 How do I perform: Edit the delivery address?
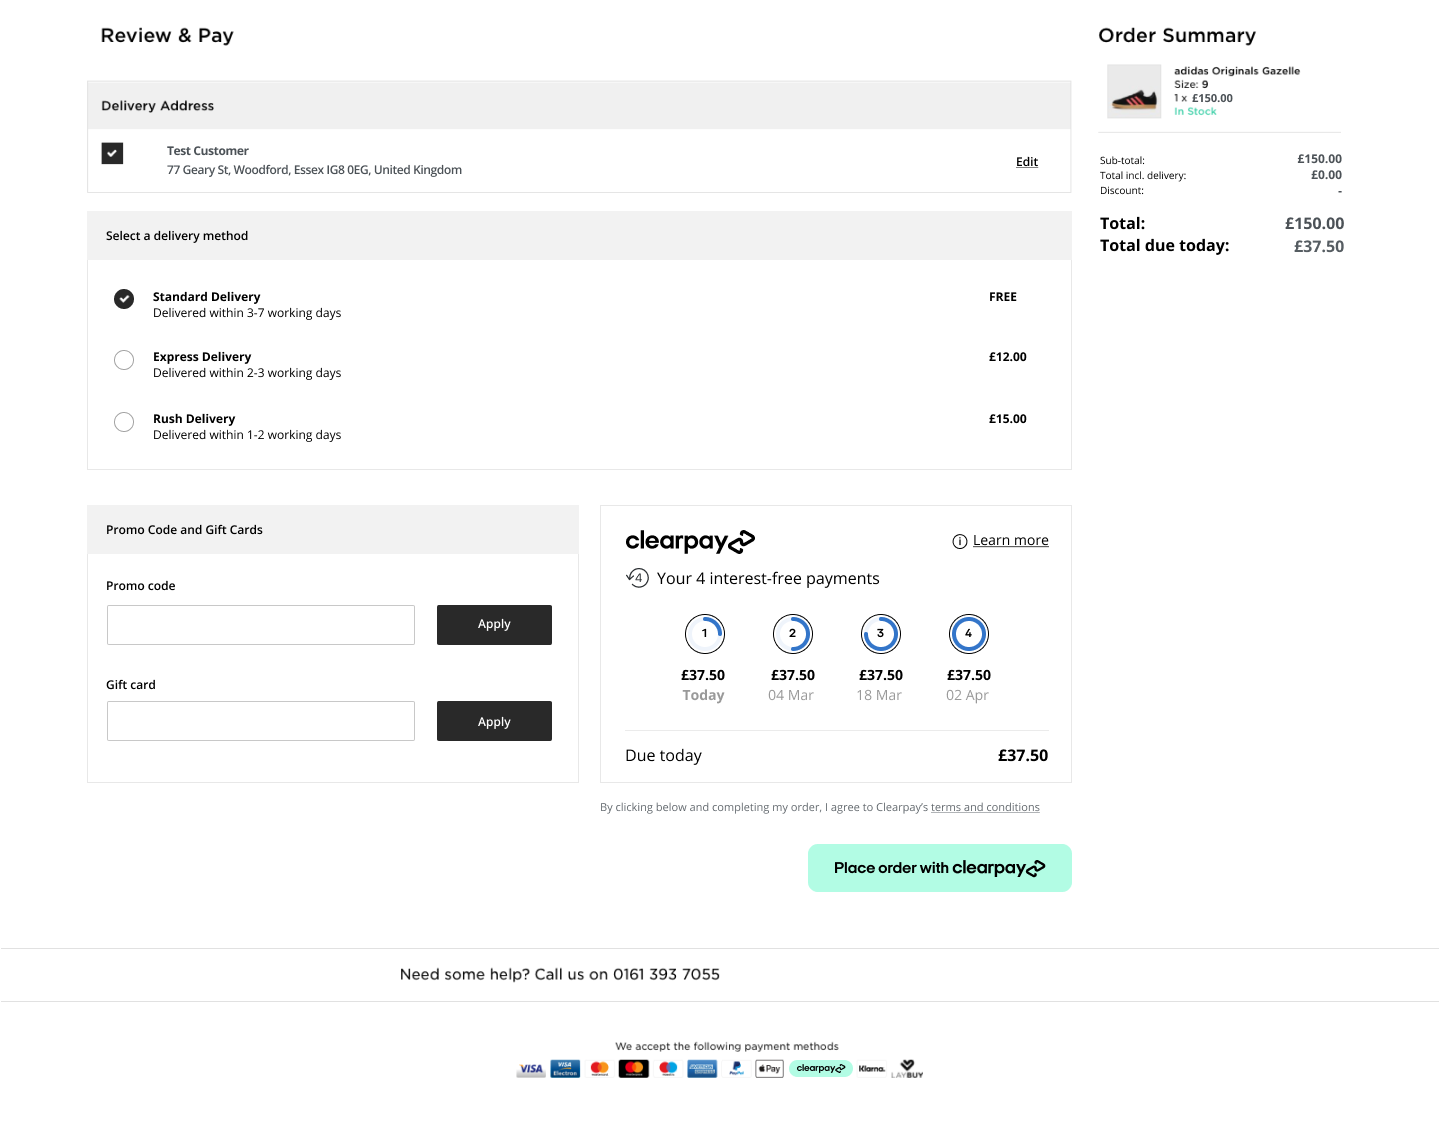1027,162
